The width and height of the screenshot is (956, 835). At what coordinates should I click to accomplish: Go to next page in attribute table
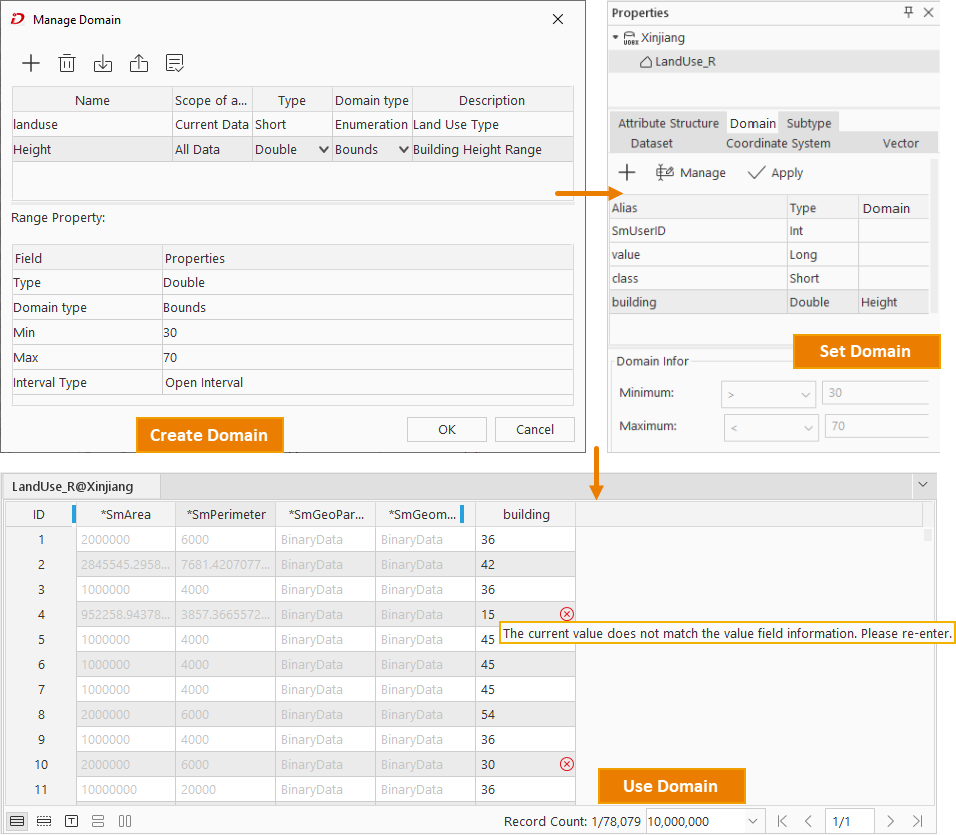click(x=891, y=821)
